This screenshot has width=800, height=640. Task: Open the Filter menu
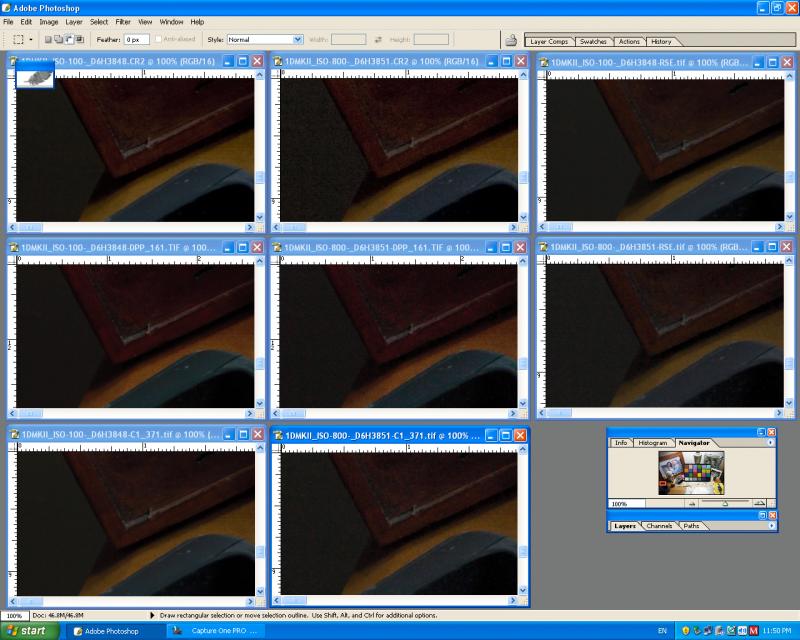[123, 22]
